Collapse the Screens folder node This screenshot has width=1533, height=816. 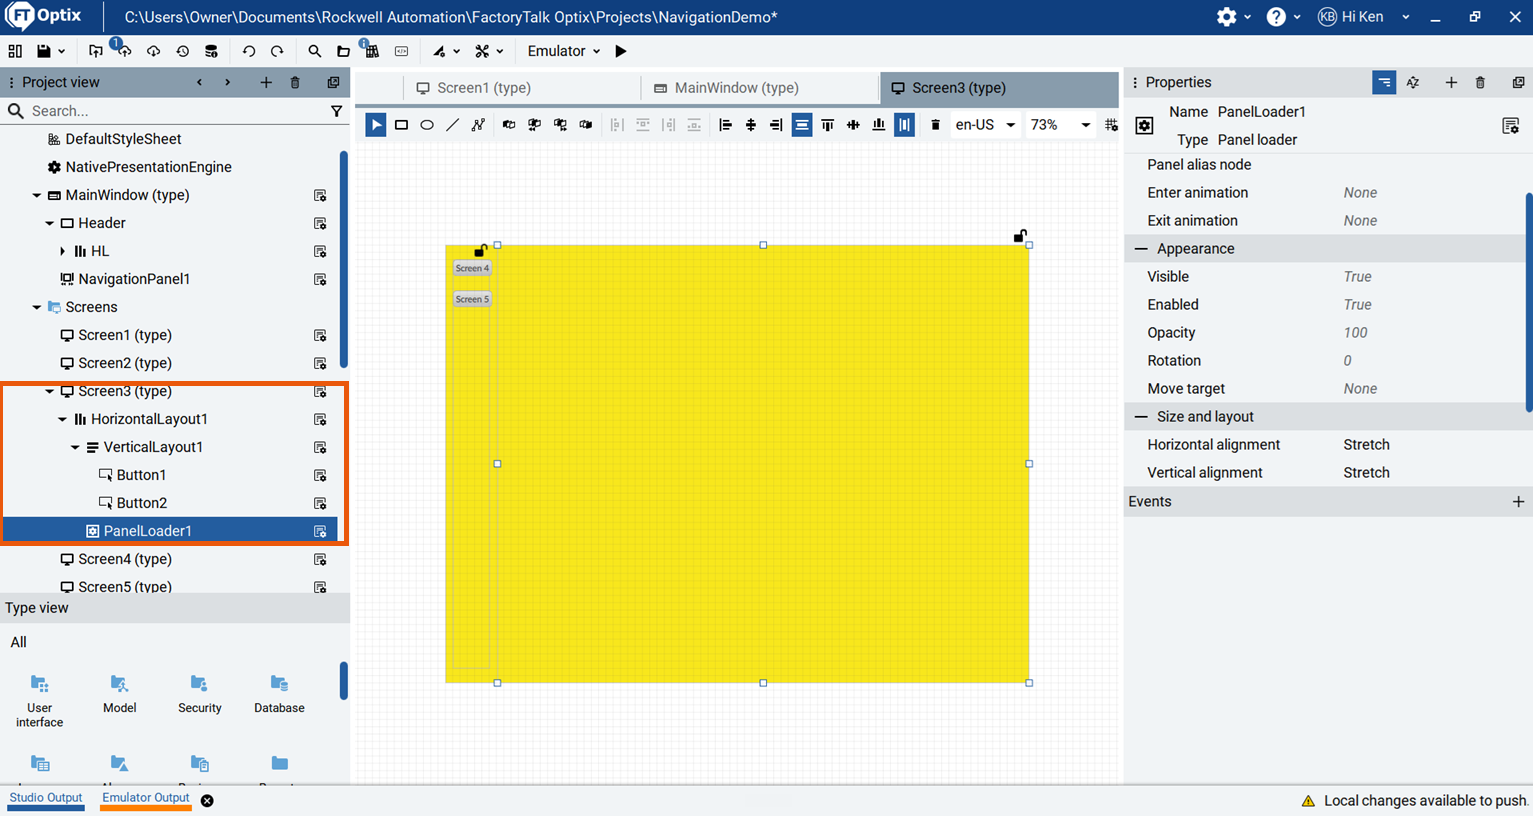coord(37,307)
